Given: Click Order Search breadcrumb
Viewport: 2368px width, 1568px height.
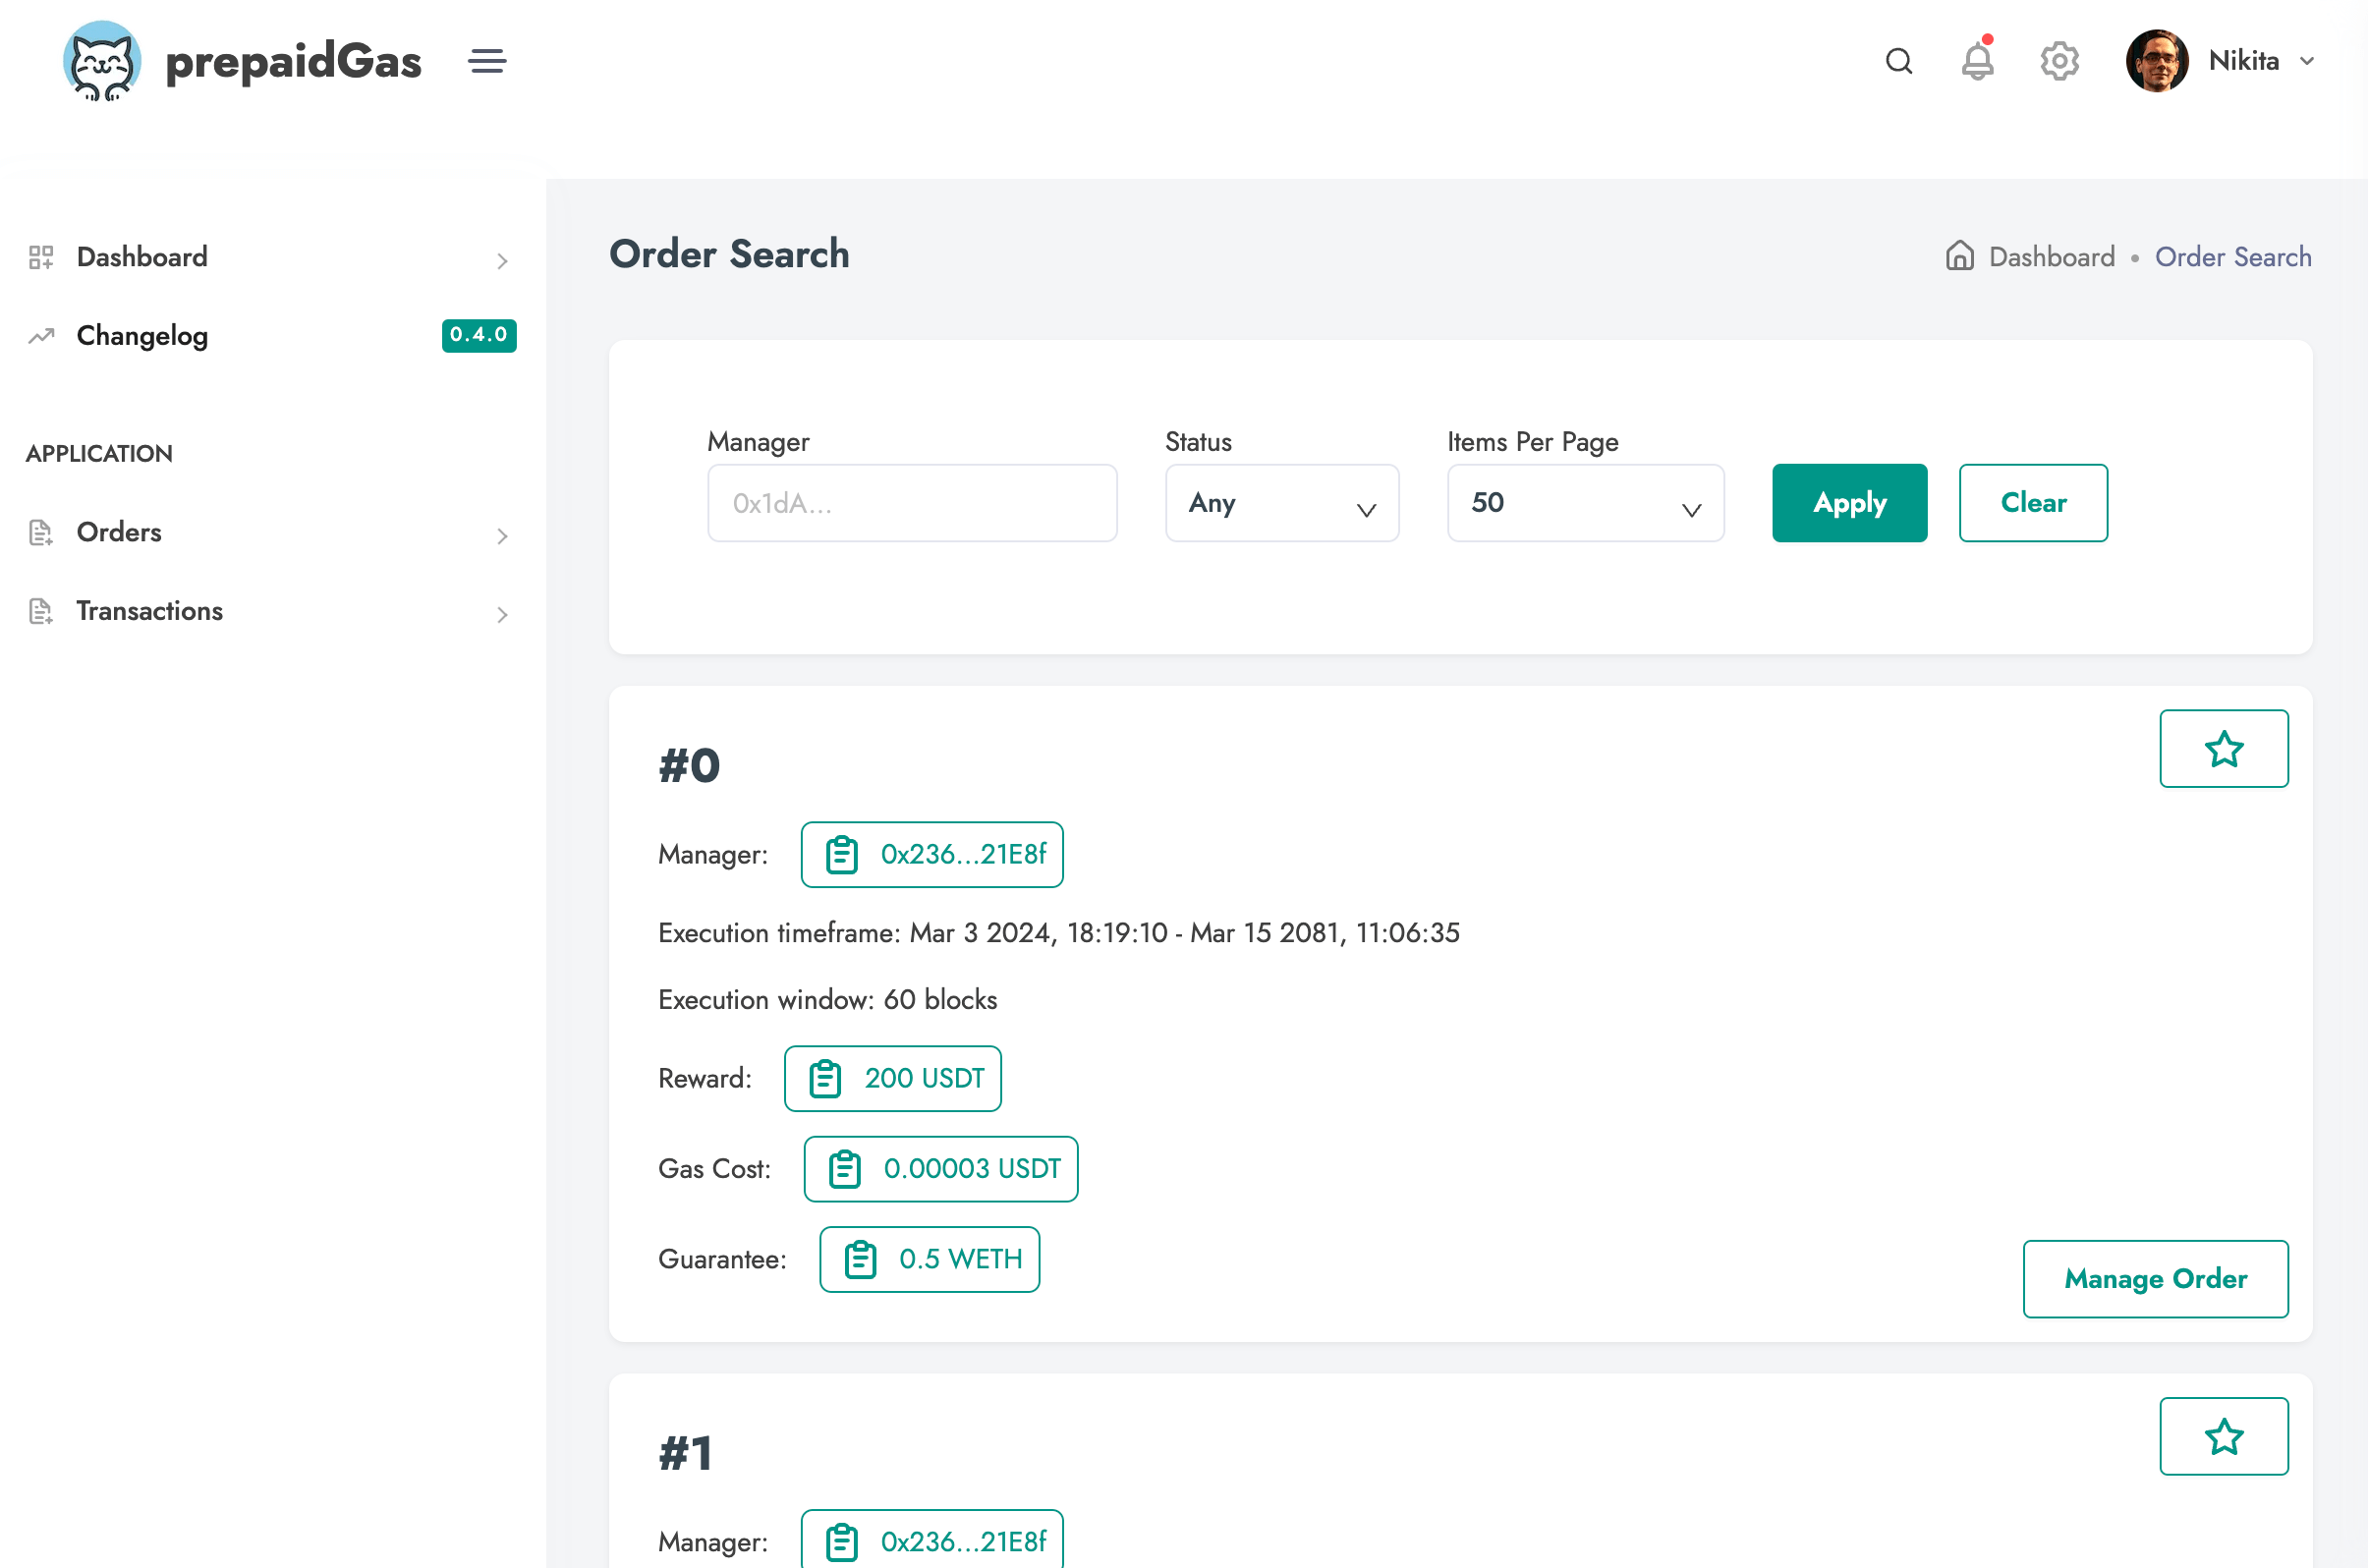Looking at the screenshot, I should pos(2233,257).
